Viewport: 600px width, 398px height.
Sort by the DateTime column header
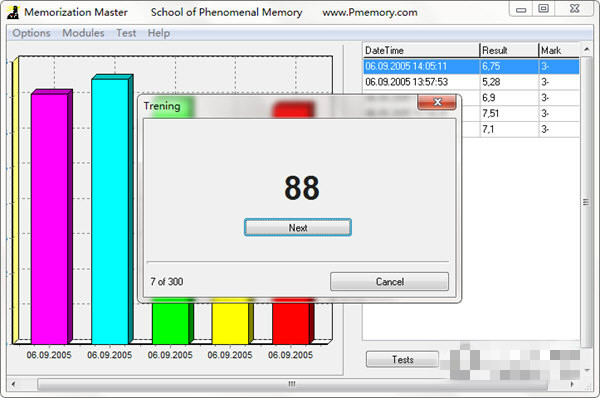tap(421, 51)
